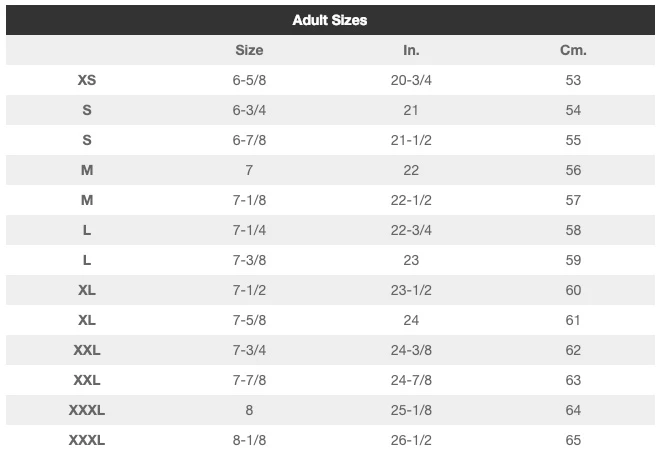Viewport: 666px width, 469px height.
Task: Click the size 7 cell
Action: click(x=249, y=170)
